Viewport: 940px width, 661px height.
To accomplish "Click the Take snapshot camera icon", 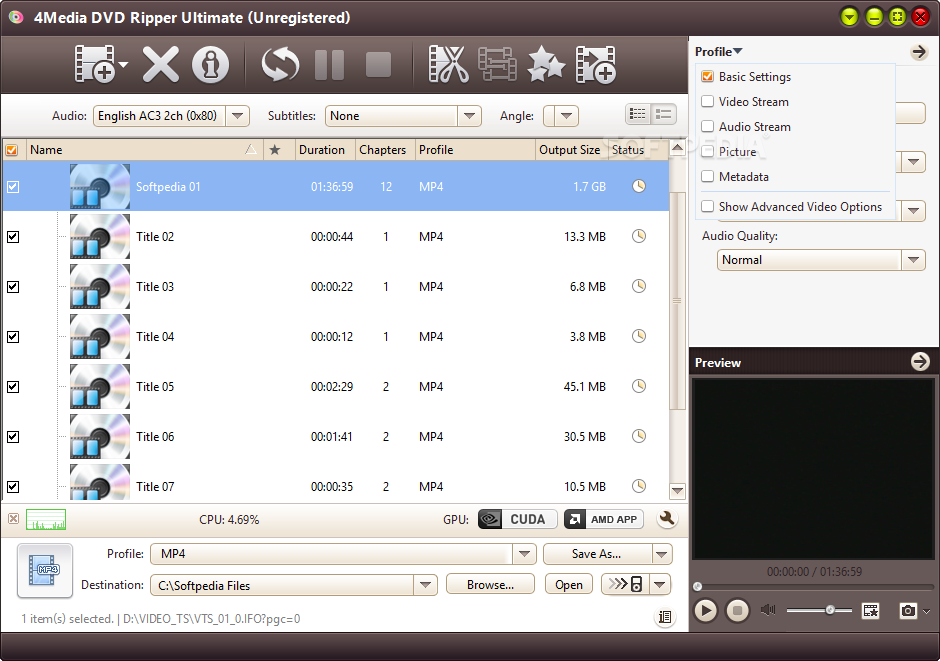I will 908,611.
